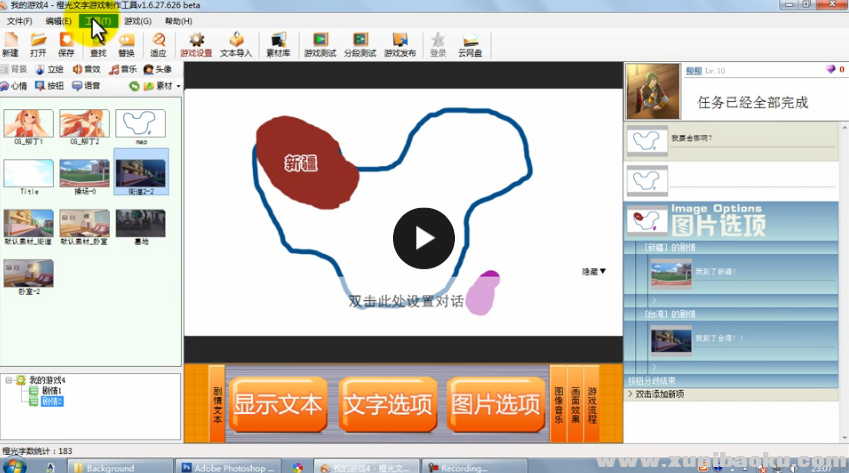Open the 素材 dropdown arrow

[178, 87]
